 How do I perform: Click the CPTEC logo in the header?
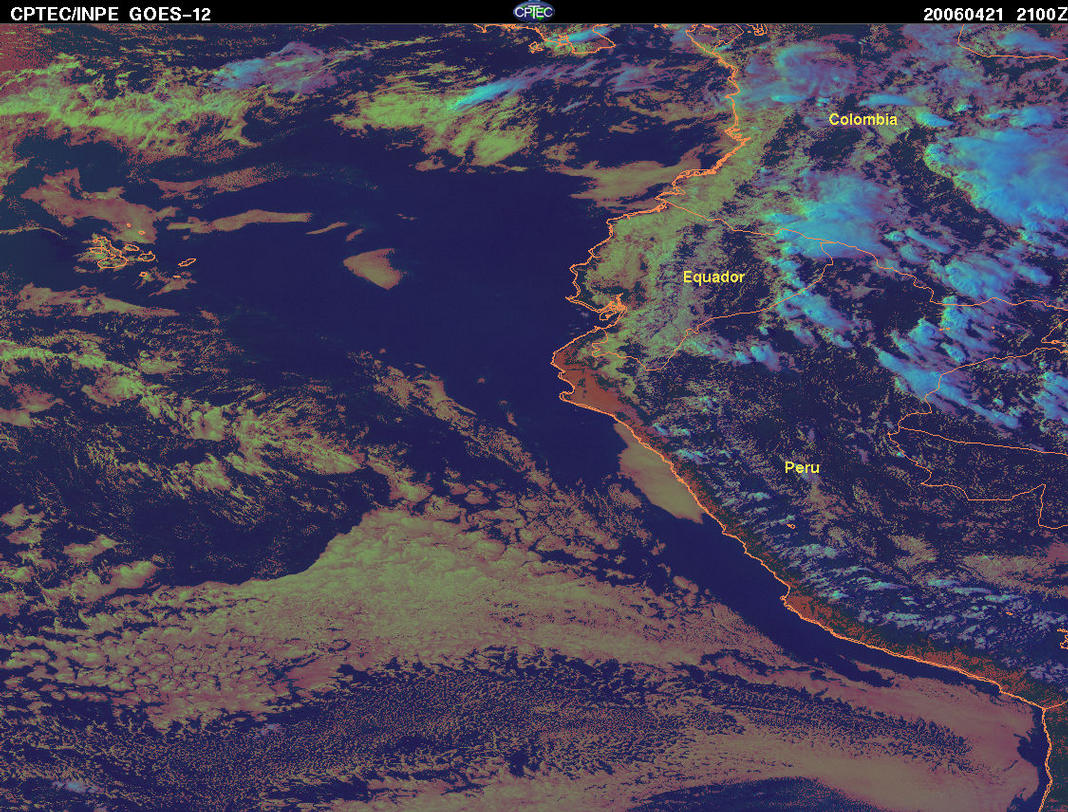pyautogui.click(x=533, y=12)
